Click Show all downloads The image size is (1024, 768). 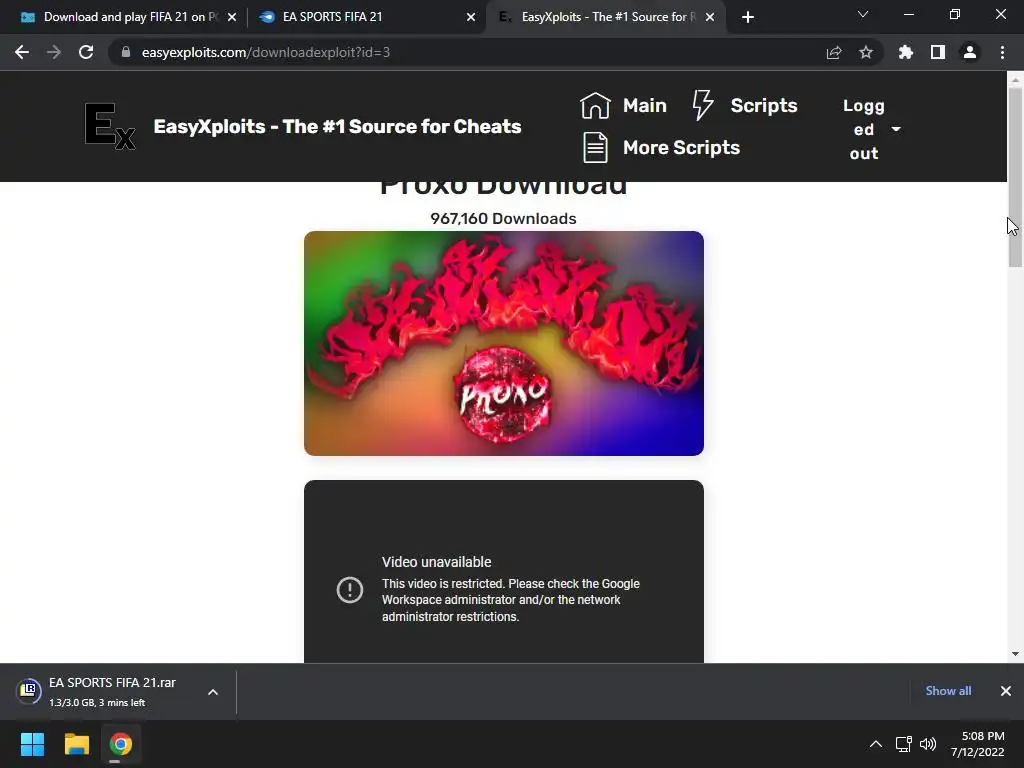(x=948, y=691)
